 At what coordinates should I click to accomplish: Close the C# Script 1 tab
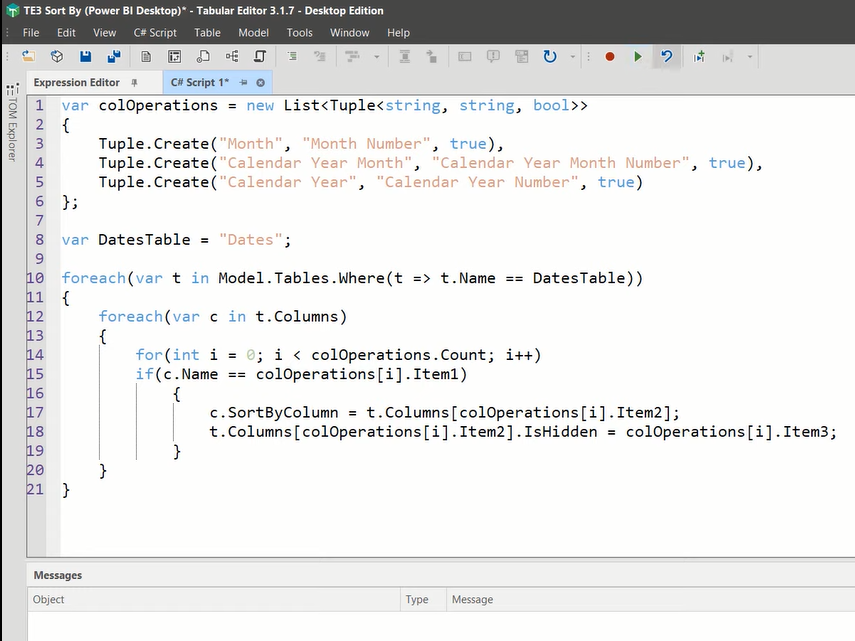pos(261,83)
